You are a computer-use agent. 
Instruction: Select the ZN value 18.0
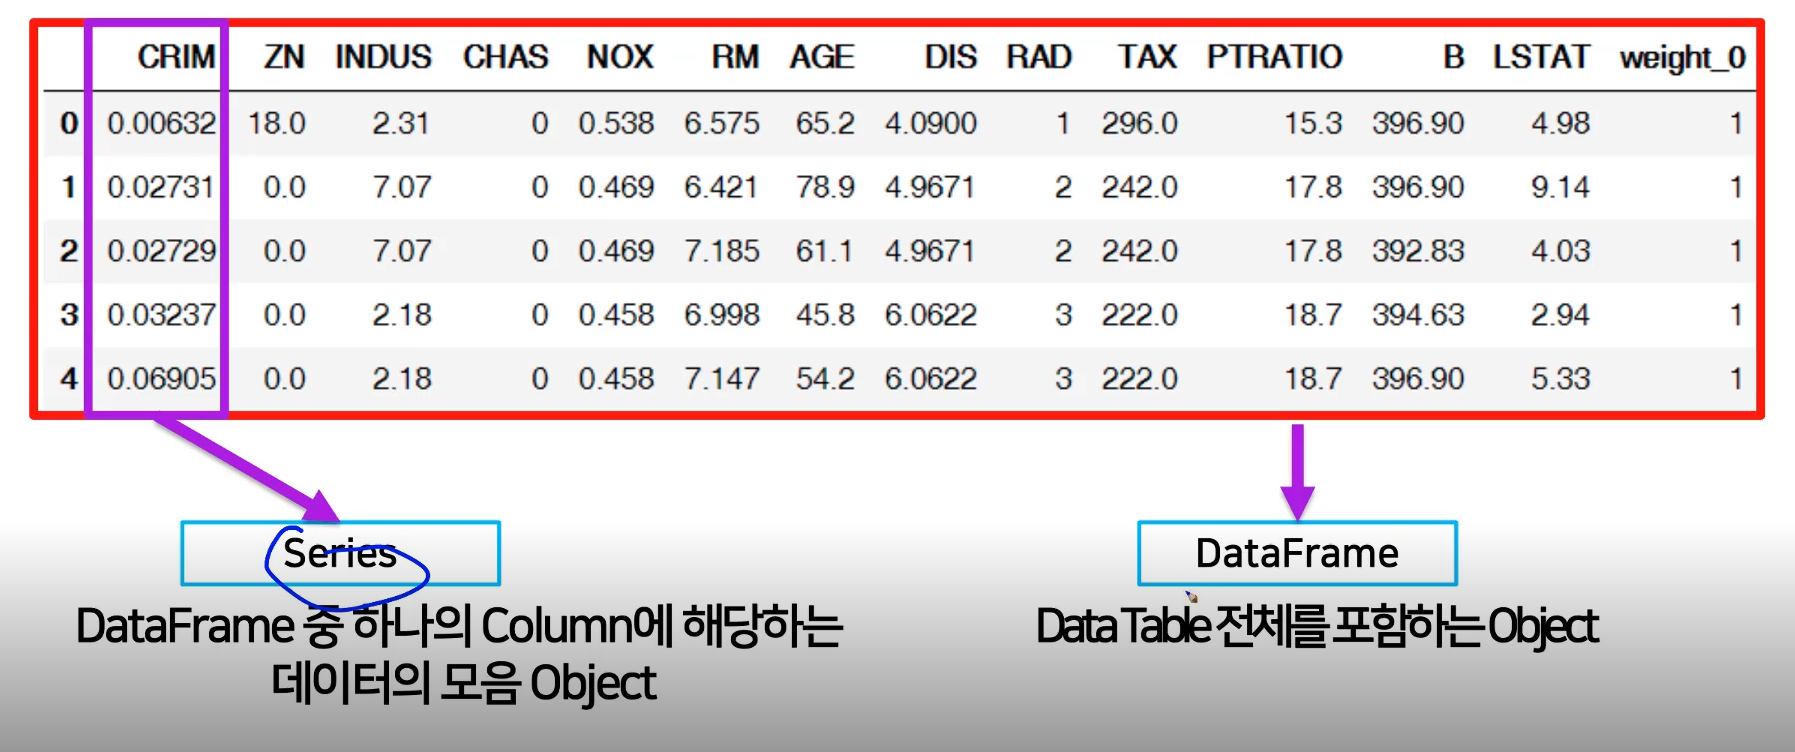[277, 123]
